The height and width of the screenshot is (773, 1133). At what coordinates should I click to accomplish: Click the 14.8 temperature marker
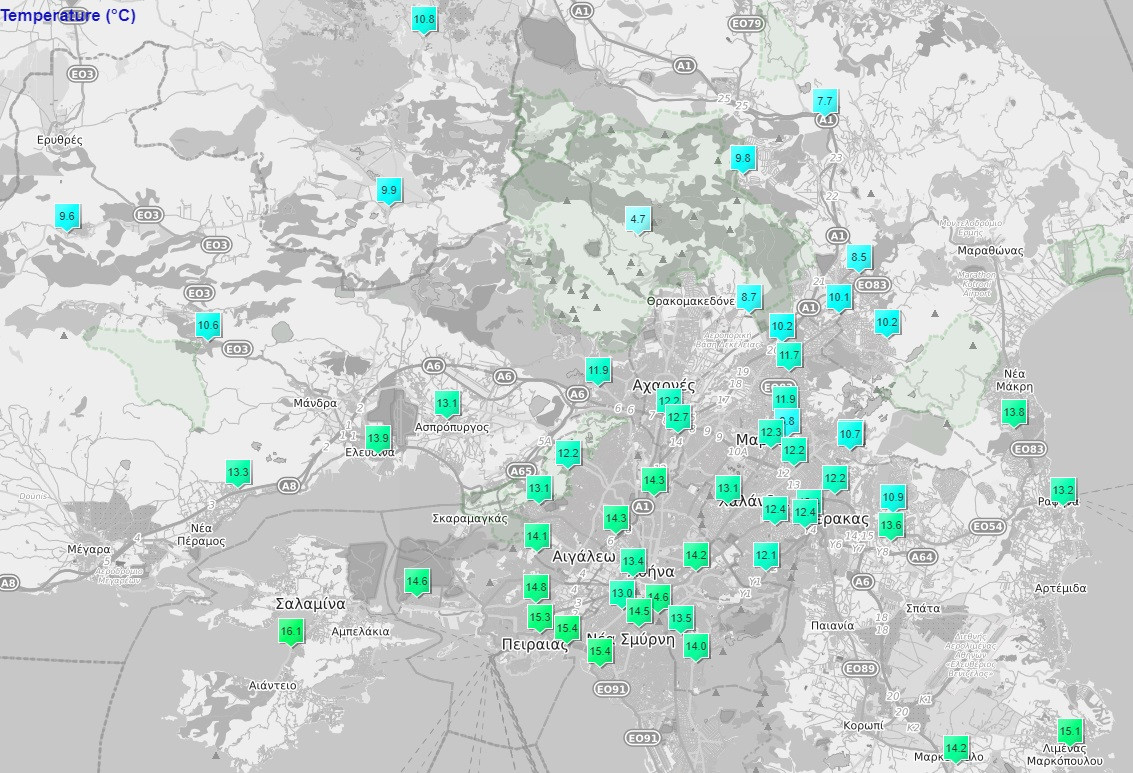[x=536, y=587]
